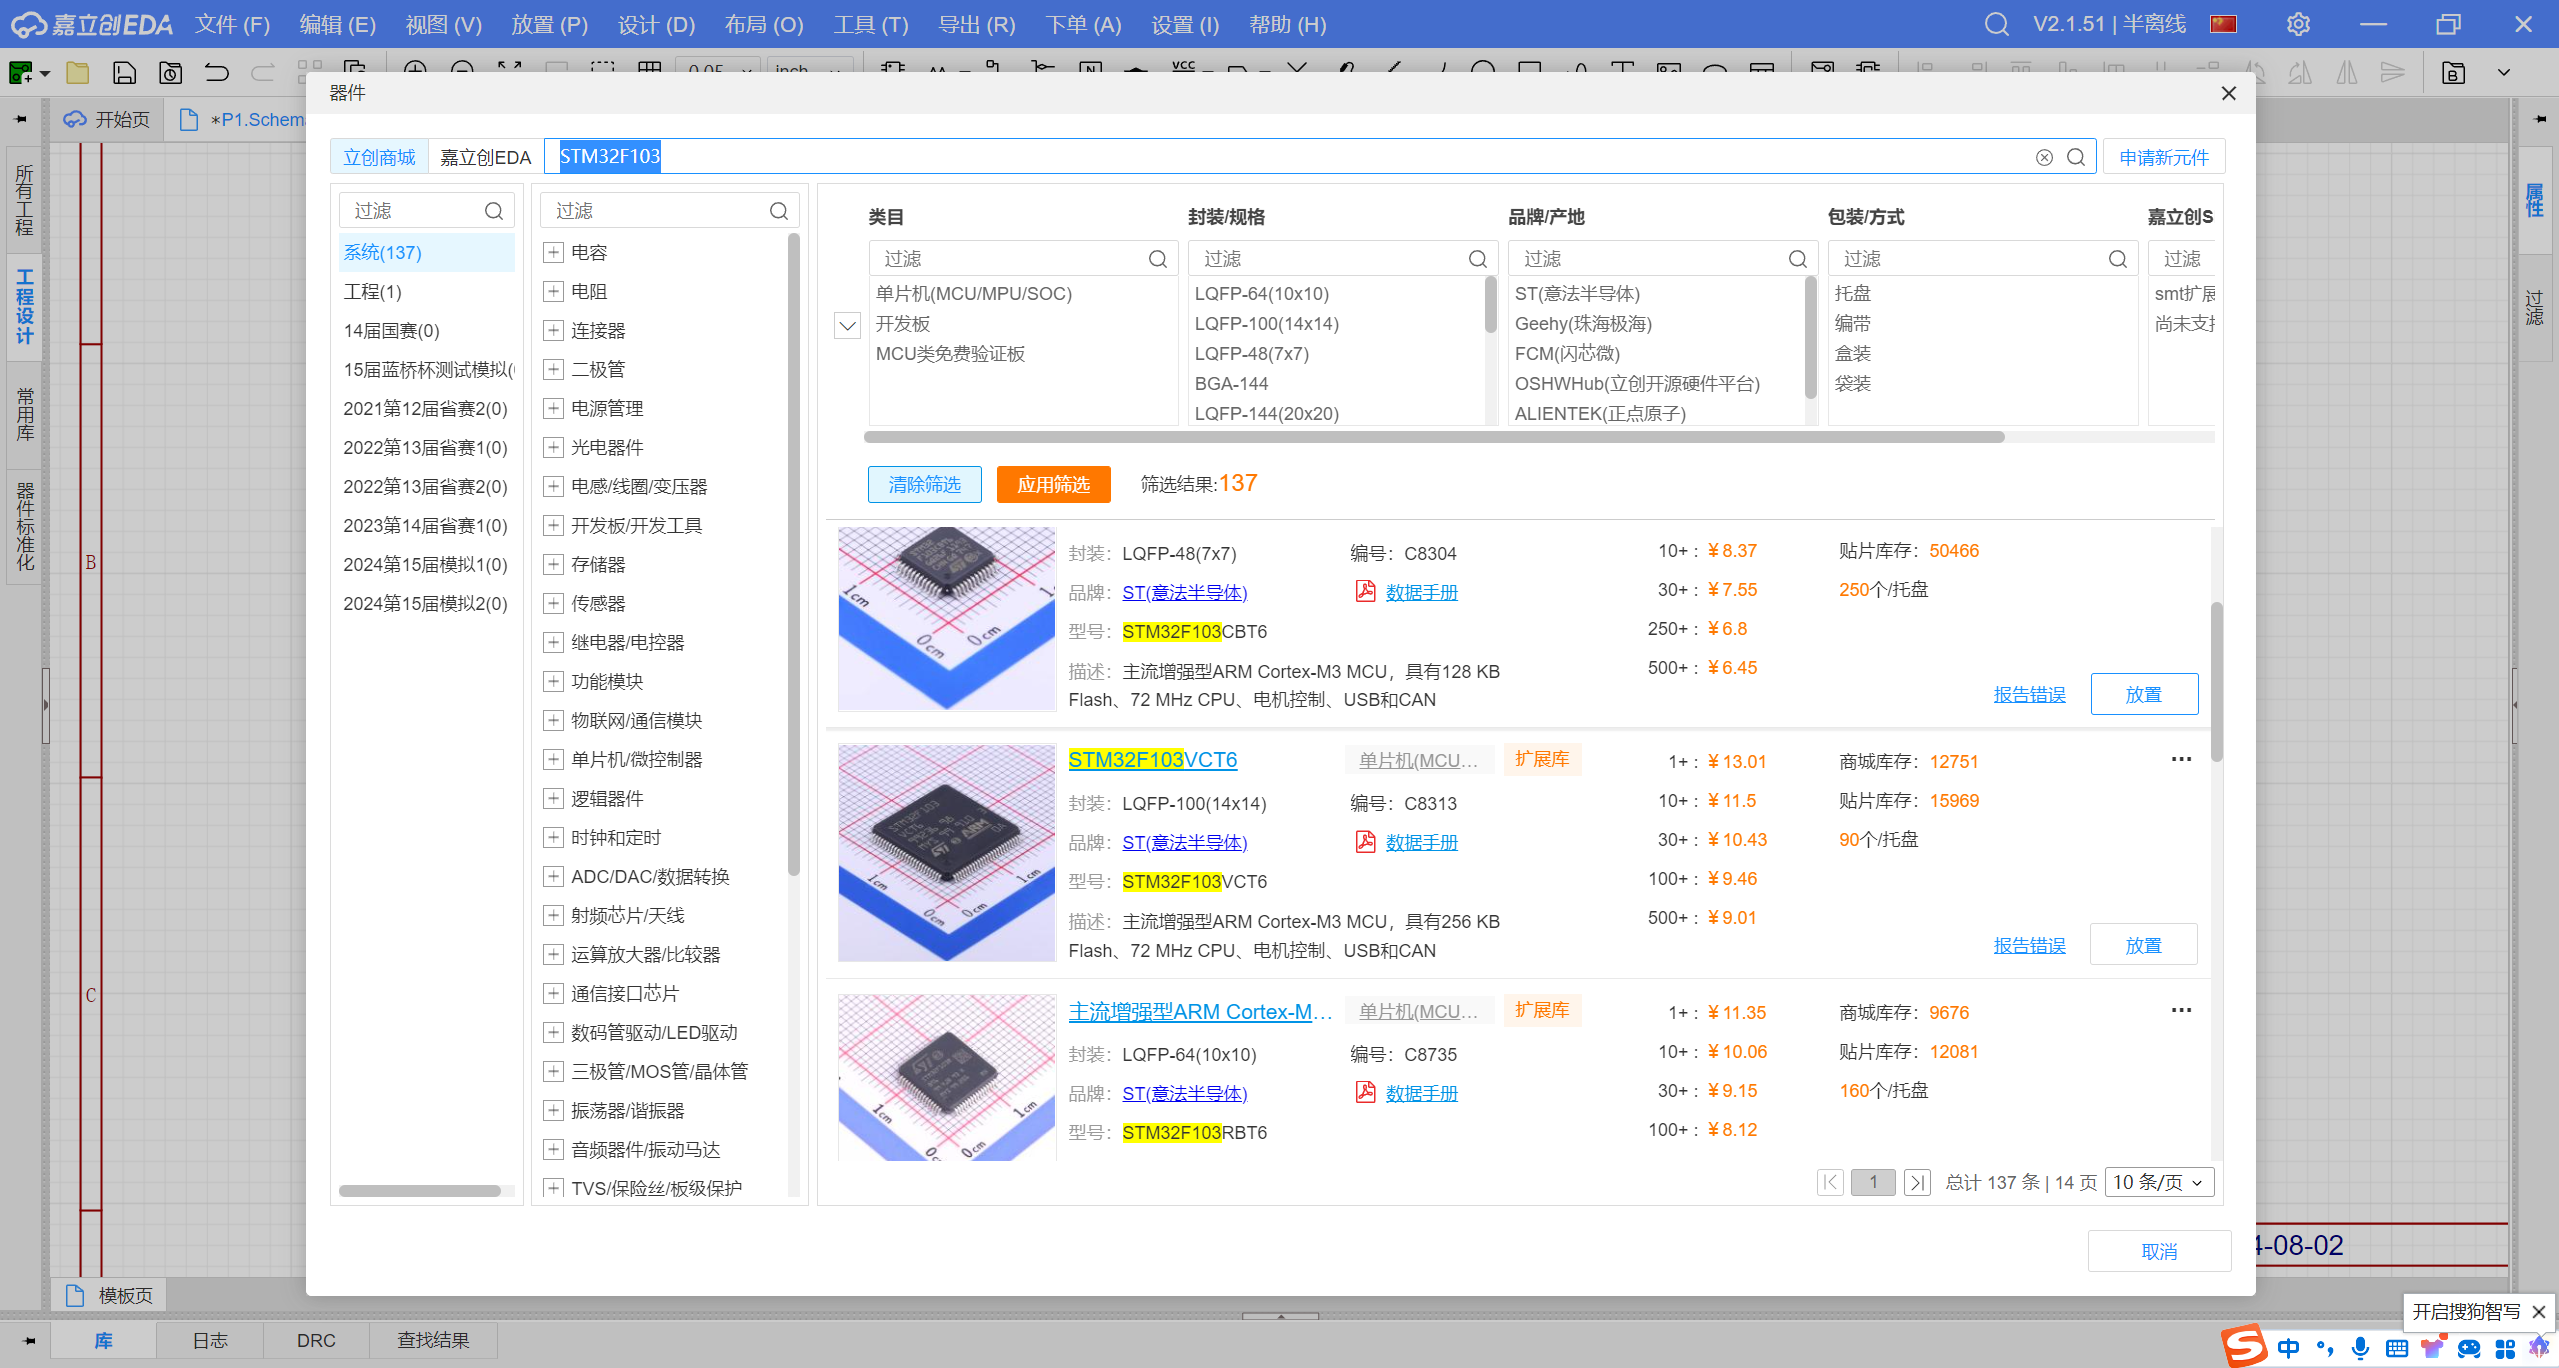
Task: Go to the last page of results
Action: pyautogui.click(x=1916, y=1182)
